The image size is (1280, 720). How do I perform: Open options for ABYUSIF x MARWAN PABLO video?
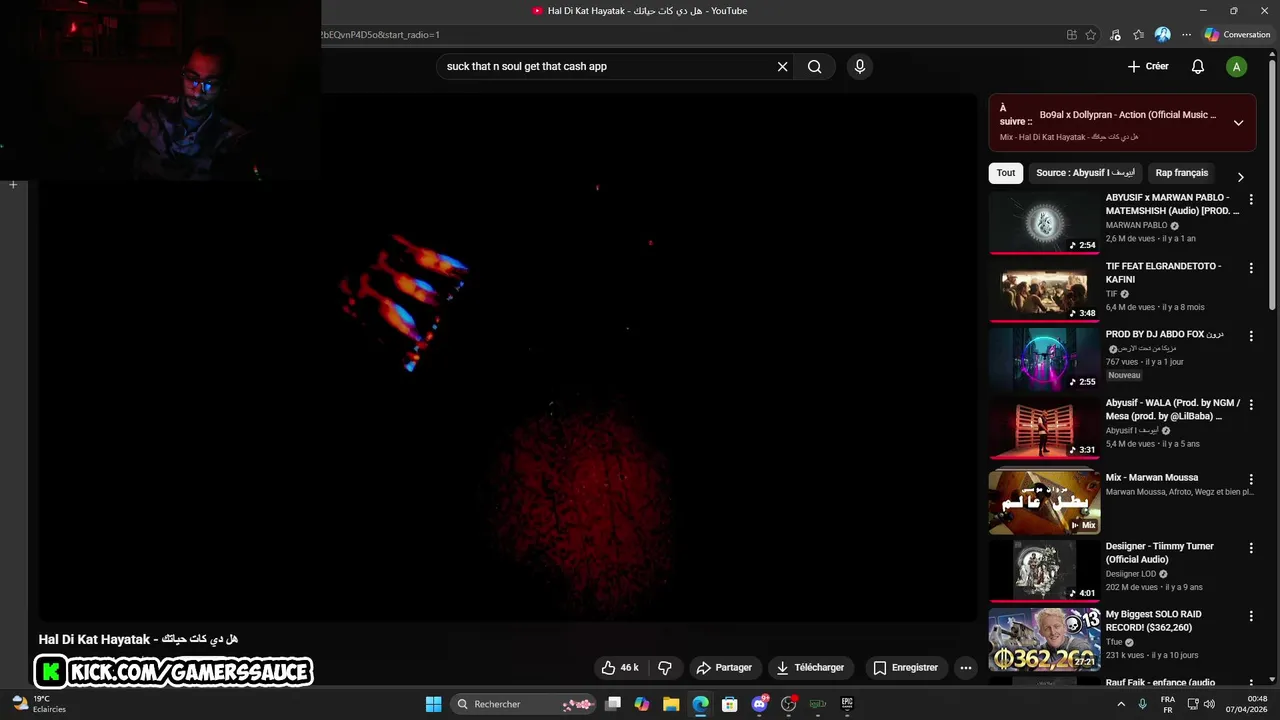pos(1250,200)
